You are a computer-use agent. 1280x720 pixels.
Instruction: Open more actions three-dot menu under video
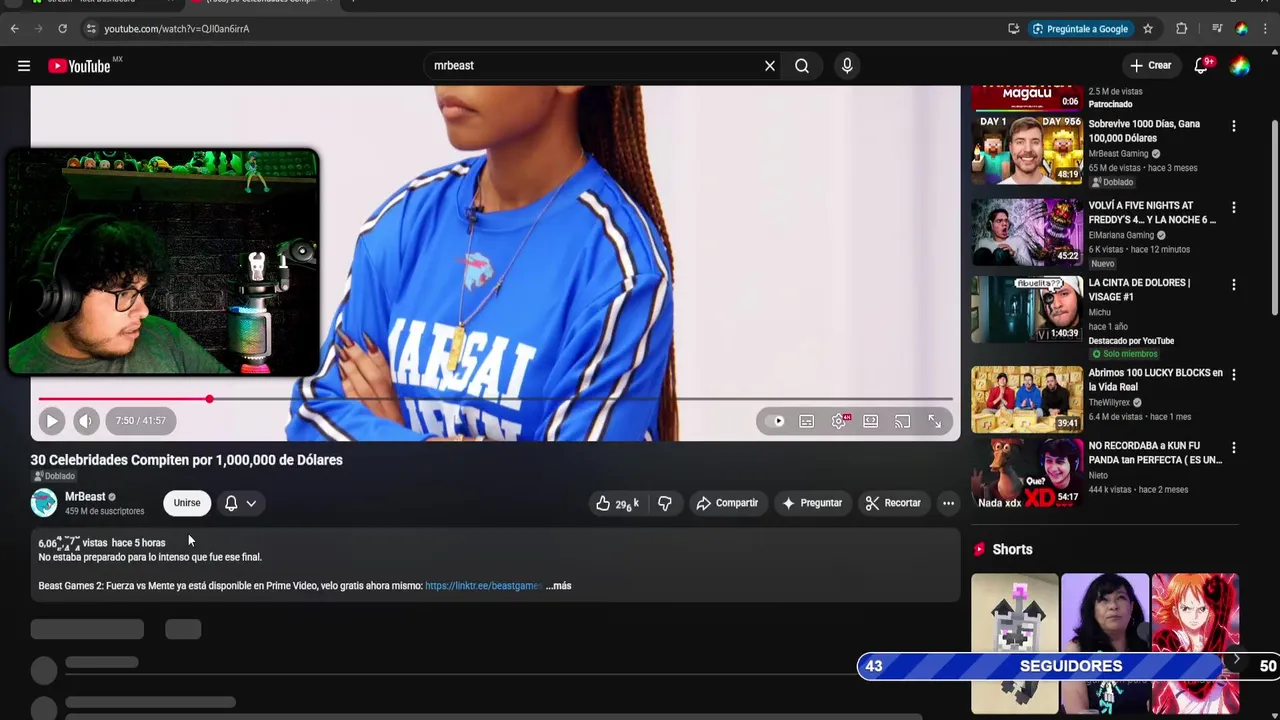tap(948, 503)
